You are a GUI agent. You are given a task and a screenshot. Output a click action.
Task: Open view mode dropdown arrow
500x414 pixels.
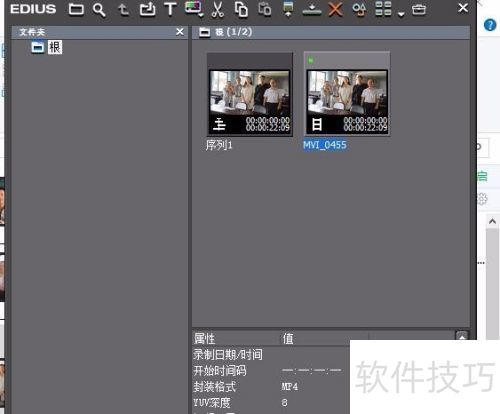point(401,14)
